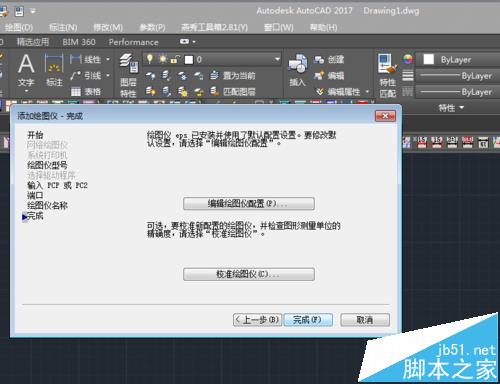This screenshot has width=500, height=384.
Task: Switch to the 精选应用 ribbon tab
Action: pos(33,42)
